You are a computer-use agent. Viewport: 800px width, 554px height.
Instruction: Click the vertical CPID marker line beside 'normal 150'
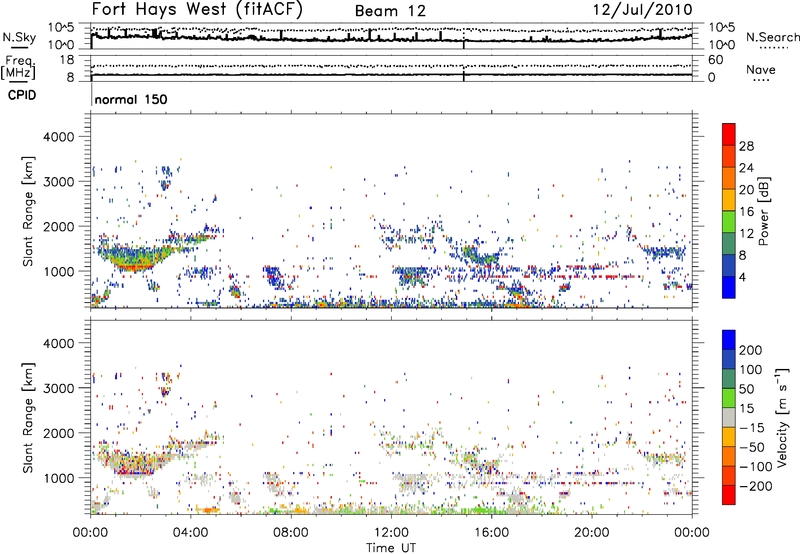[91, 95]
